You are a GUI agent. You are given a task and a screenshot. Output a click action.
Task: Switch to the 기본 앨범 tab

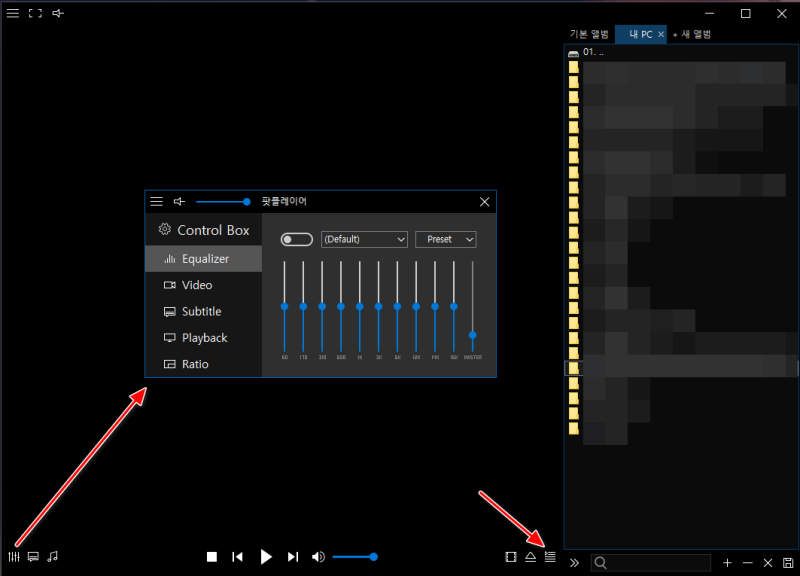(590, 34)
